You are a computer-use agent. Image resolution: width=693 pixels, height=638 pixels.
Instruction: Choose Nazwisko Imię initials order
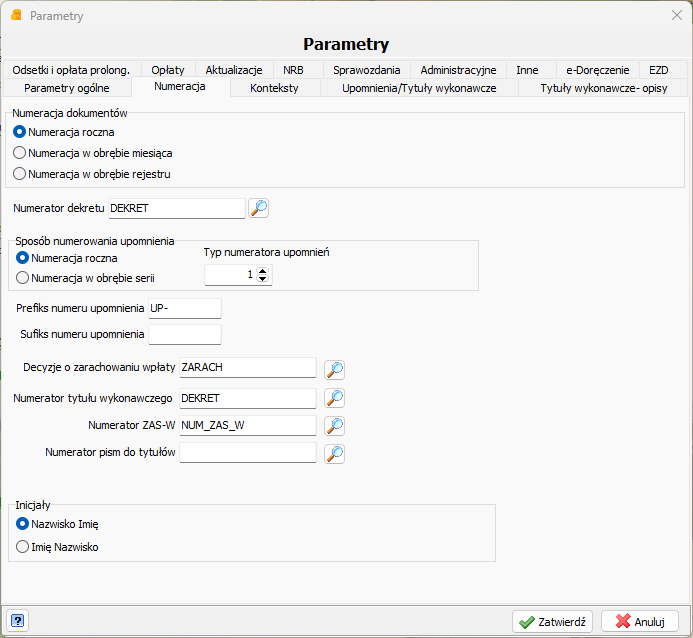[57, 524]
